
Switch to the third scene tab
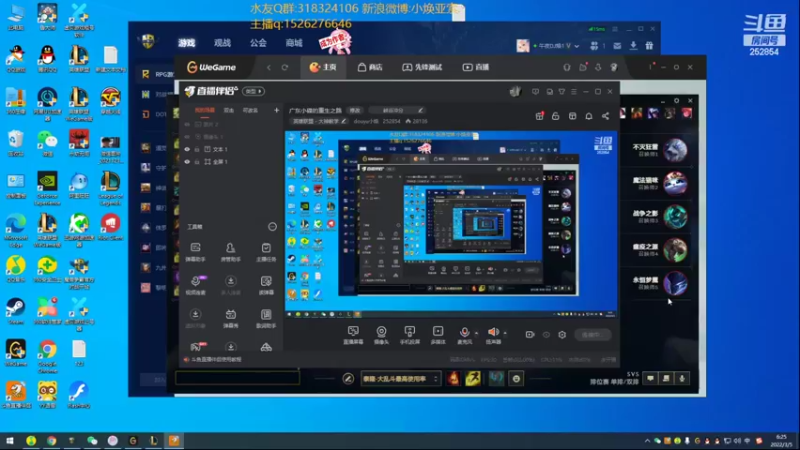[x=250, y=110]
